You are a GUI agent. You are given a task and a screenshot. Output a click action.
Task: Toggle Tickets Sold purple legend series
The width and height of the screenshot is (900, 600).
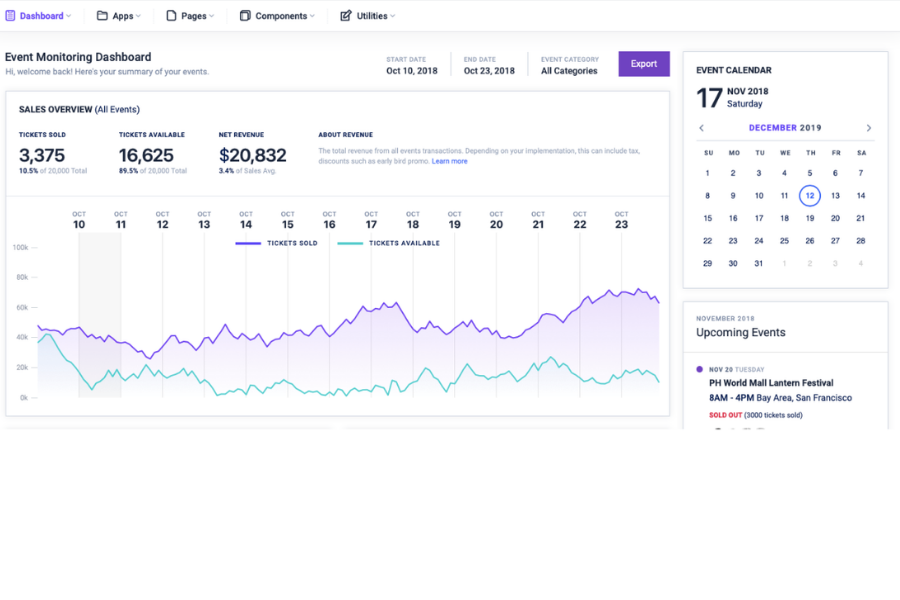[x=276, y=243]
